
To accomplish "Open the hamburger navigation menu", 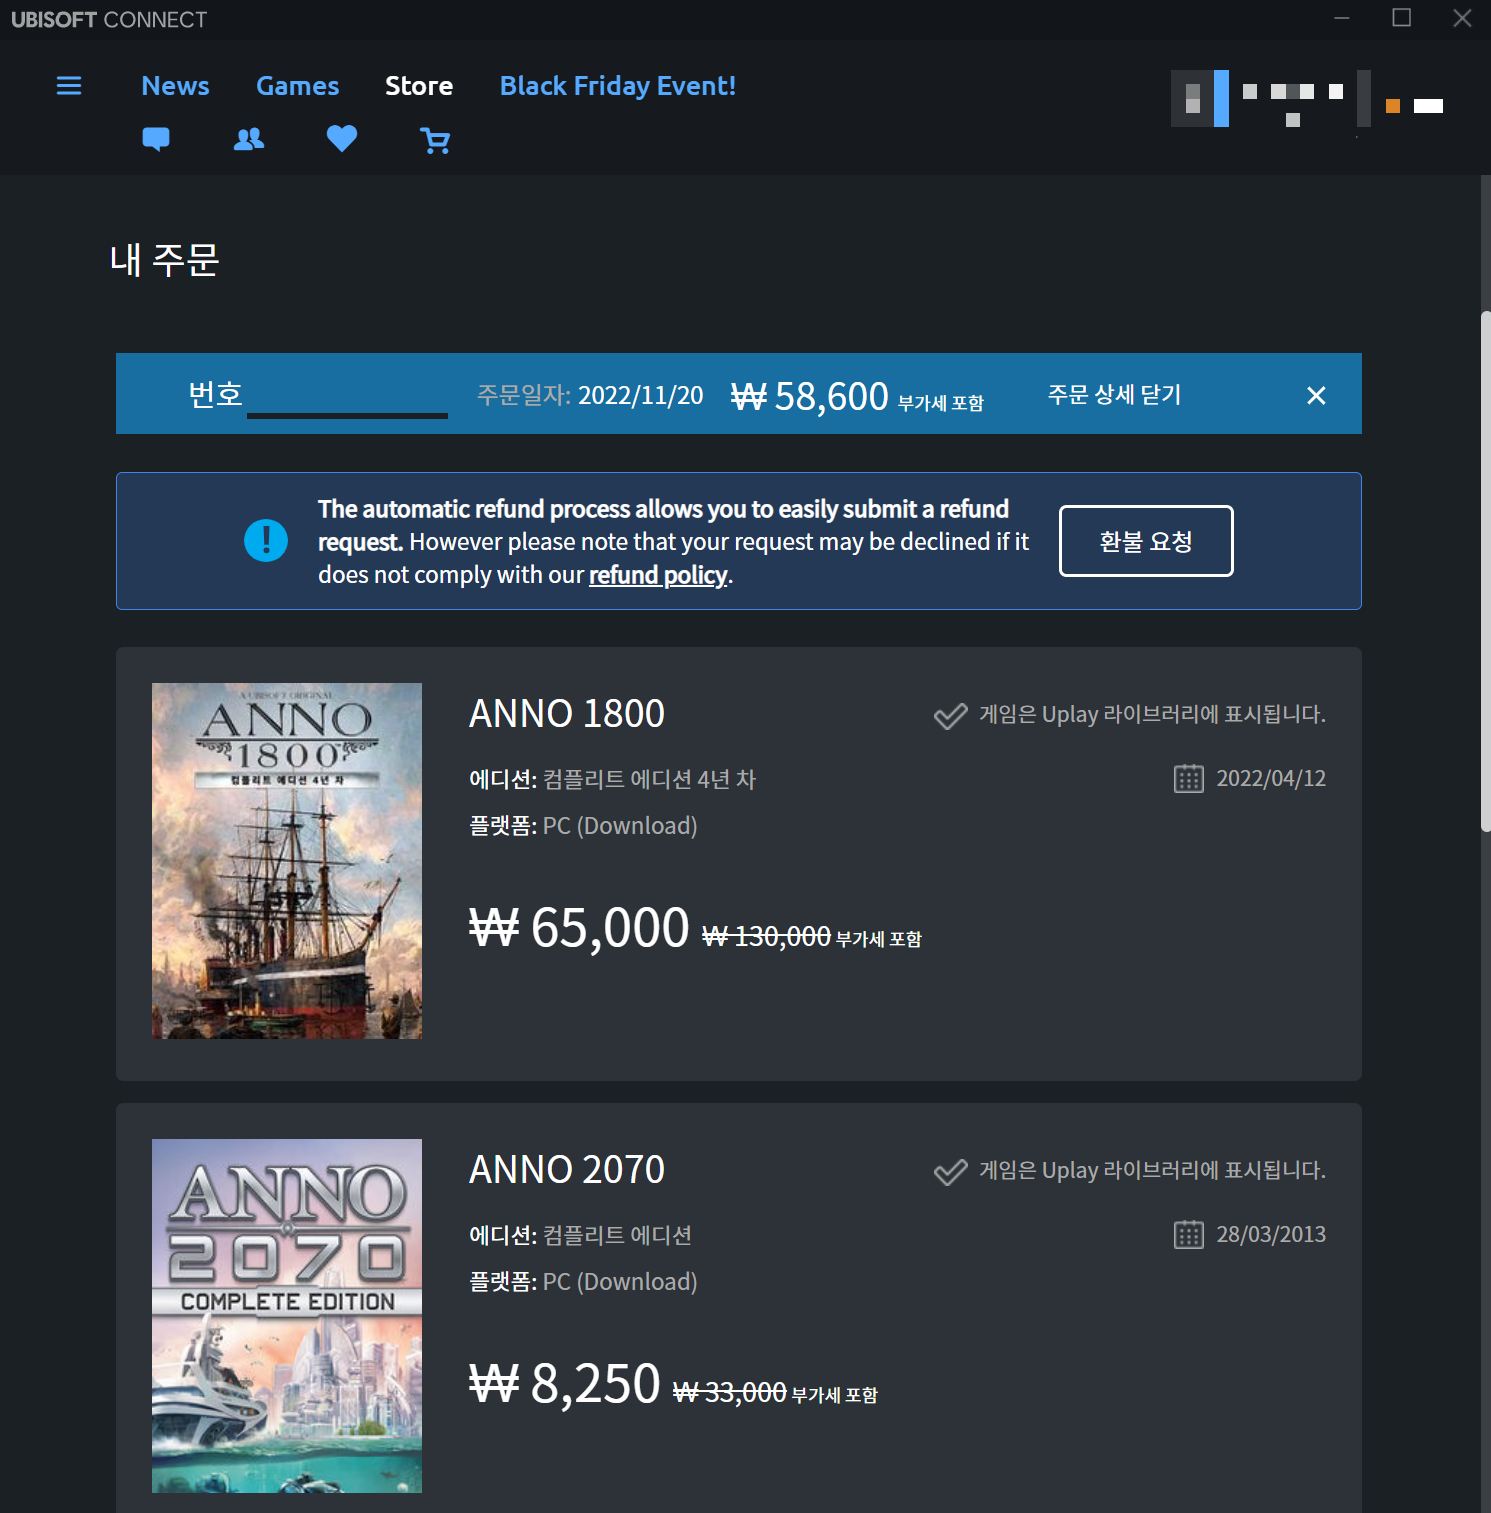I will click(69, 86).
